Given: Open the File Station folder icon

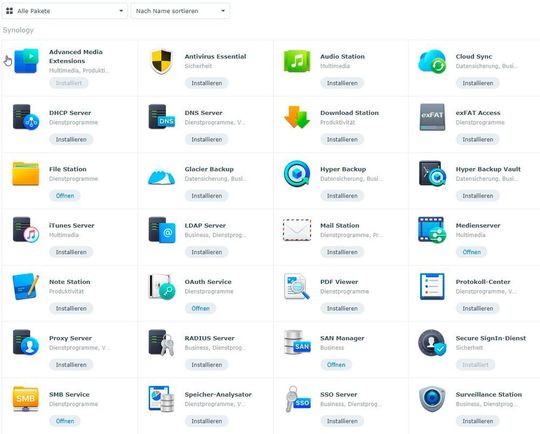Looking at the screenshot, I should point(26,174).
